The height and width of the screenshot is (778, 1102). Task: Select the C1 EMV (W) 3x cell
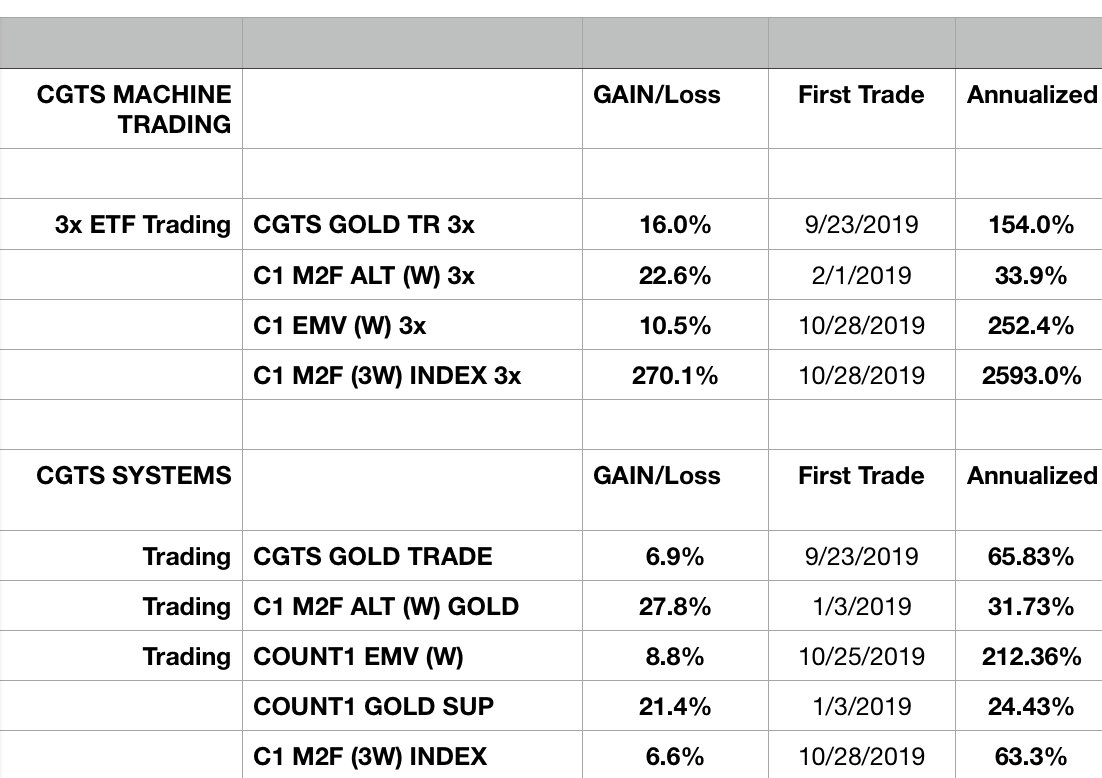click(x=345, y=325)
